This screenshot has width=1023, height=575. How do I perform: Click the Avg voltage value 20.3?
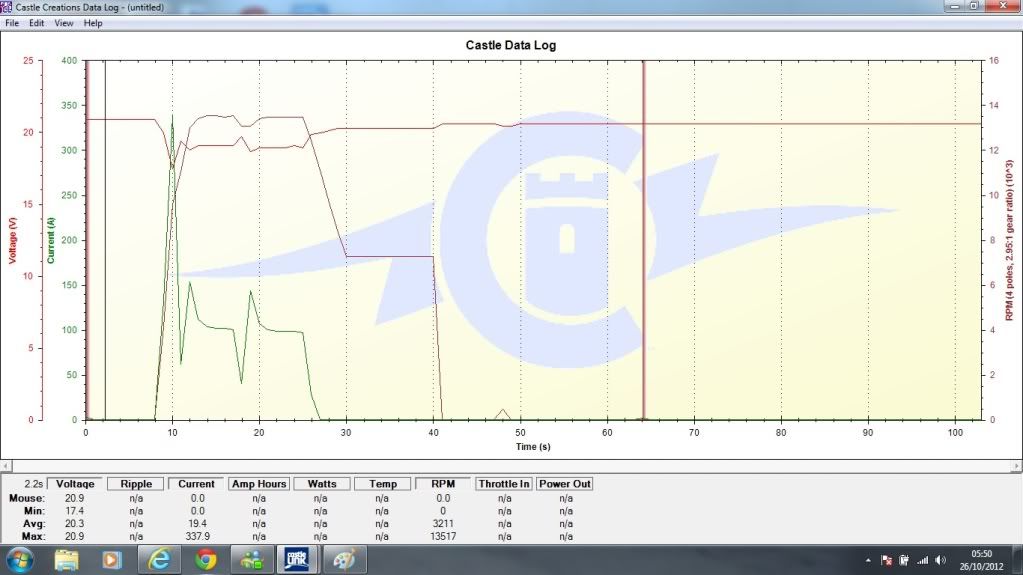pos(74,523)
